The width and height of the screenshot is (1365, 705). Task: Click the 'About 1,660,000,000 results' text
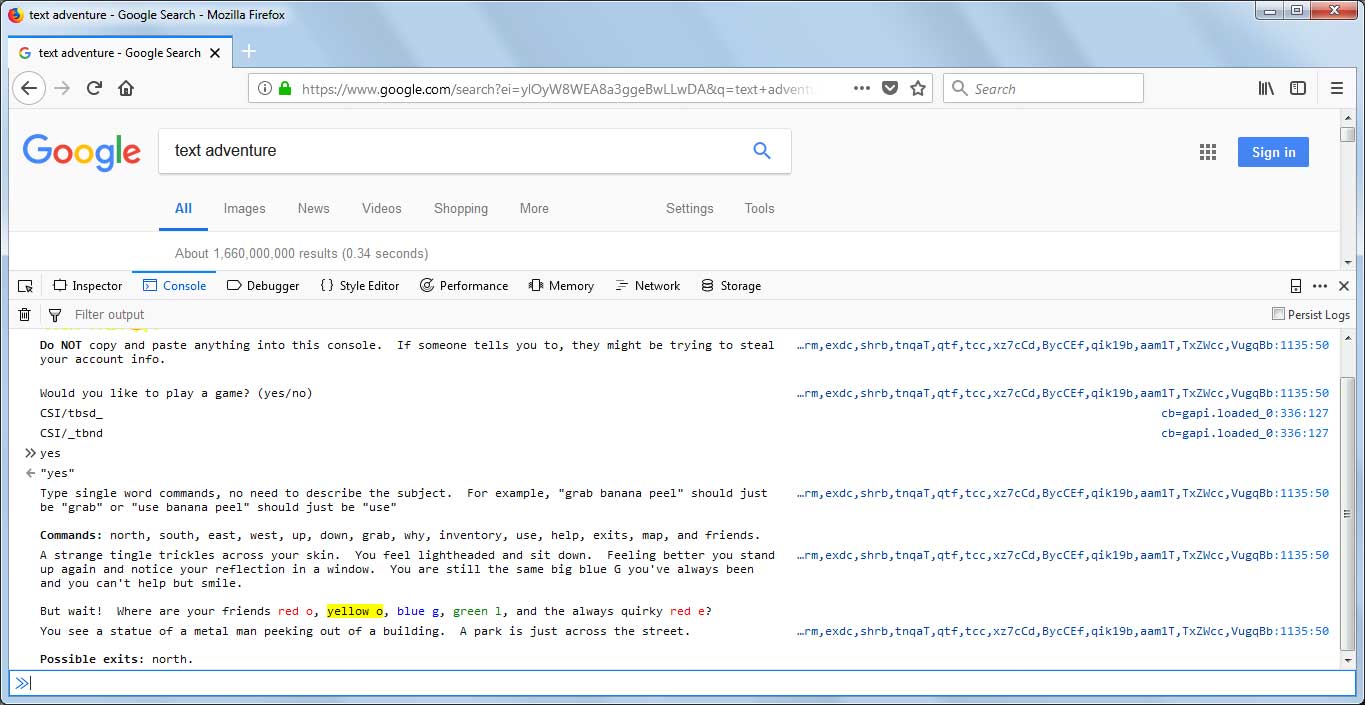[301, 253]
